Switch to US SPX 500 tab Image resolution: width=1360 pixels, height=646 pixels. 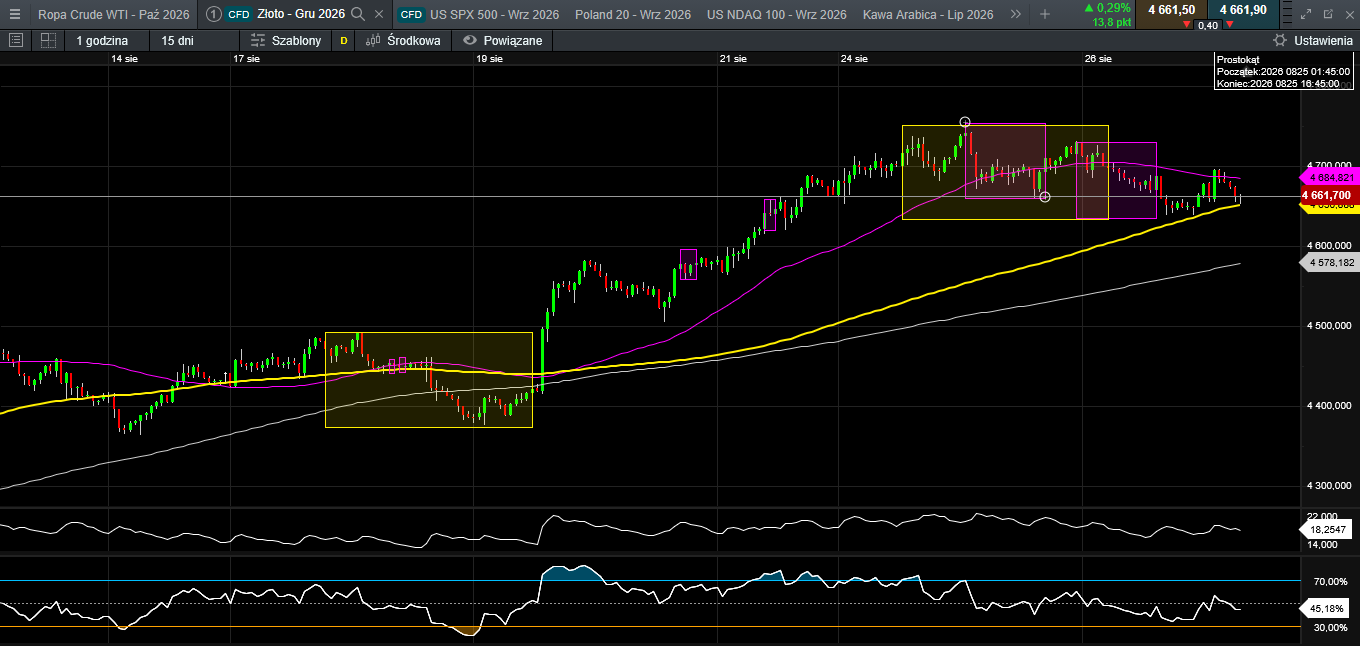[x=478, y=14]
